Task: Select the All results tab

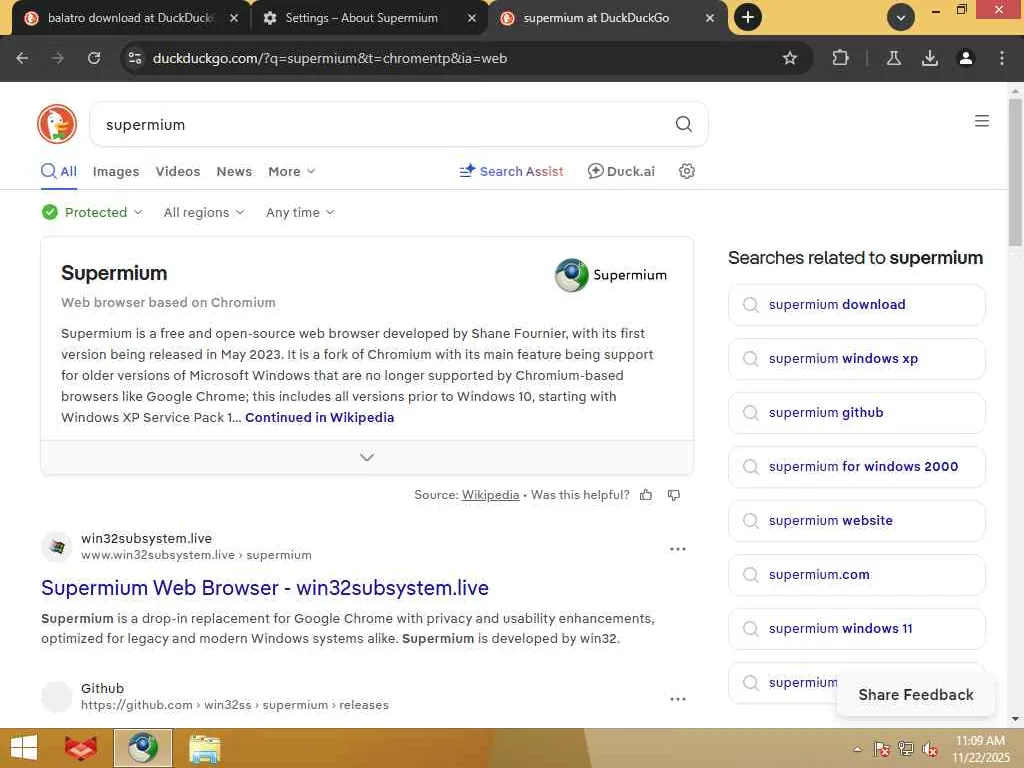Action: tap(59, 171)
